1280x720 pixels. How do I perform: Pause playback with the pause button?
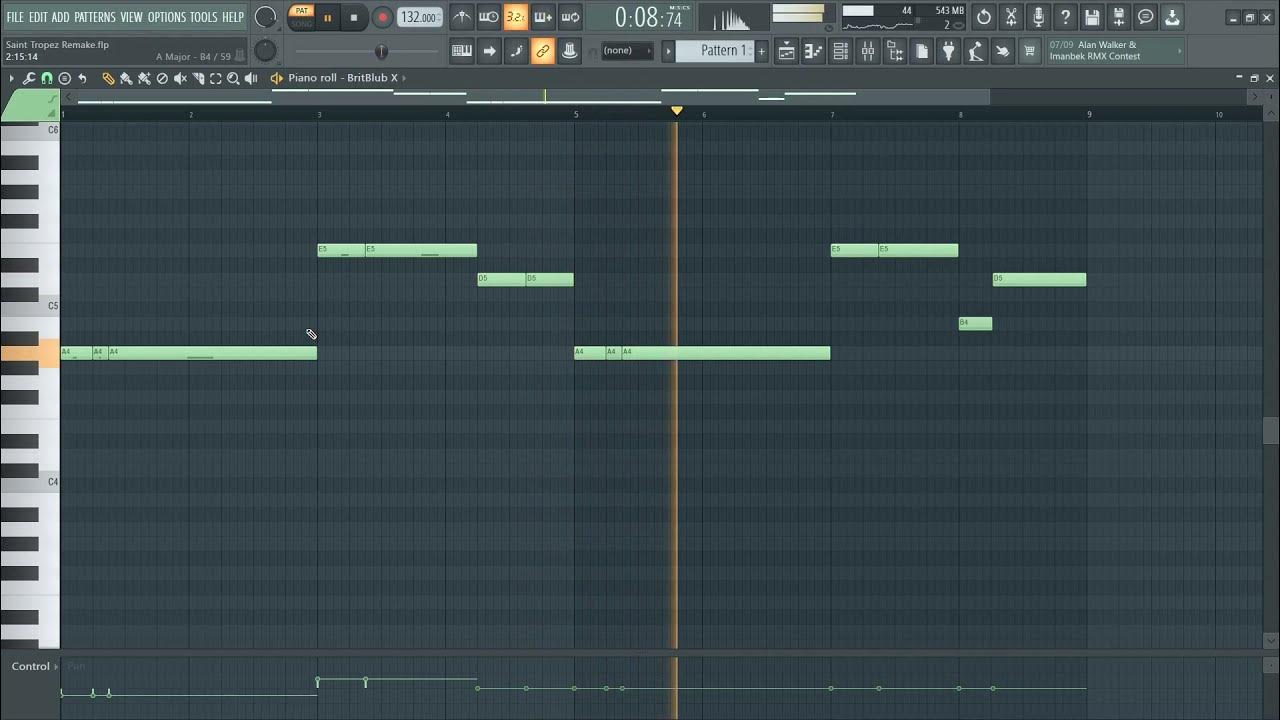(x=327, y=17)
